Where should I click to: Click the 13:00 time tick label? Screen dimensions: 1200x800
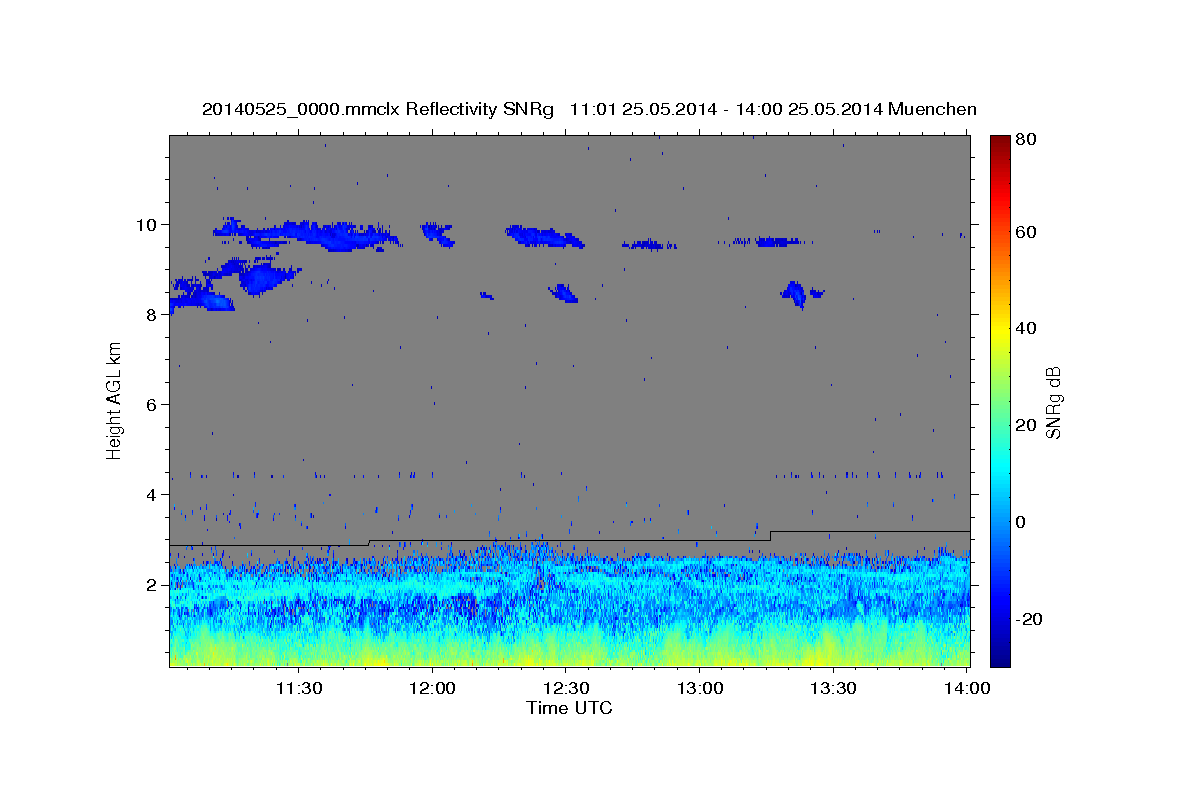pos(699,688)
